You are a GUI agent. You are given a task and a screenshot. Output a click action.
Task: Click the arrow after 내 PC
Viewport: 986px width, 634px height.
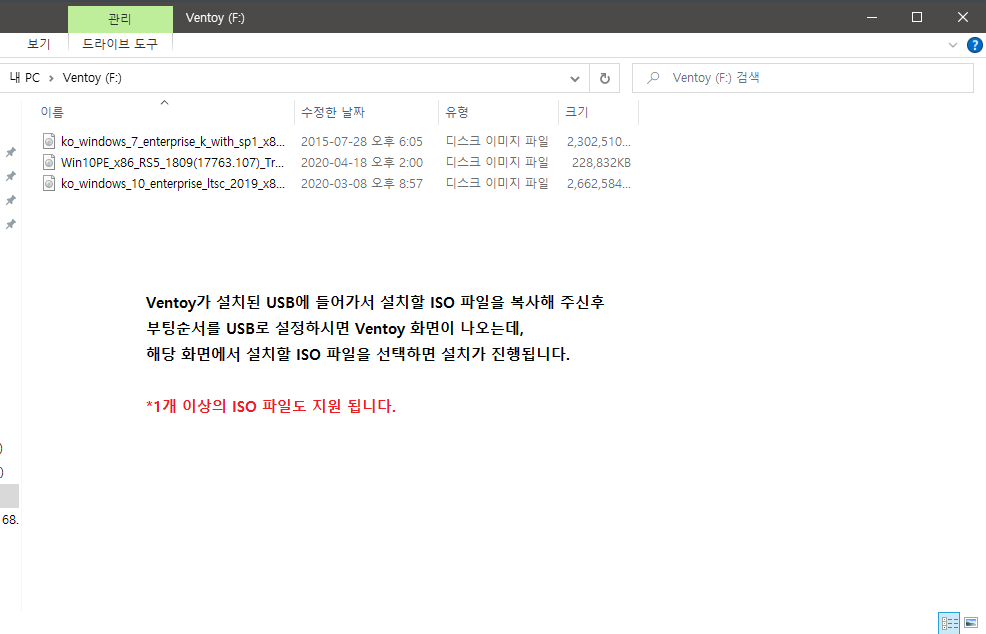(x=52, y=79)
